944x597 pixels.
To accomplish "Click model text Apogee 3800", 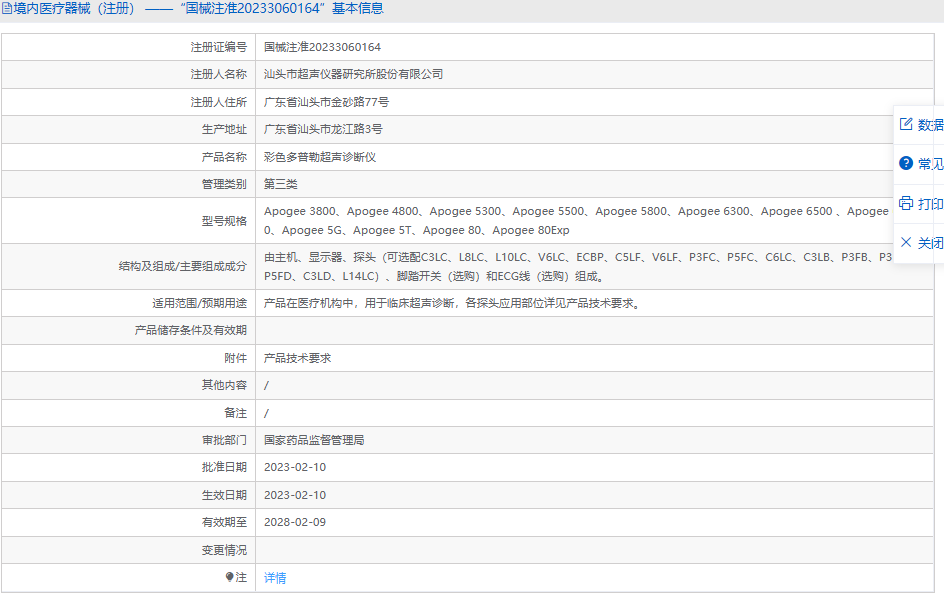I will (300, 211).
